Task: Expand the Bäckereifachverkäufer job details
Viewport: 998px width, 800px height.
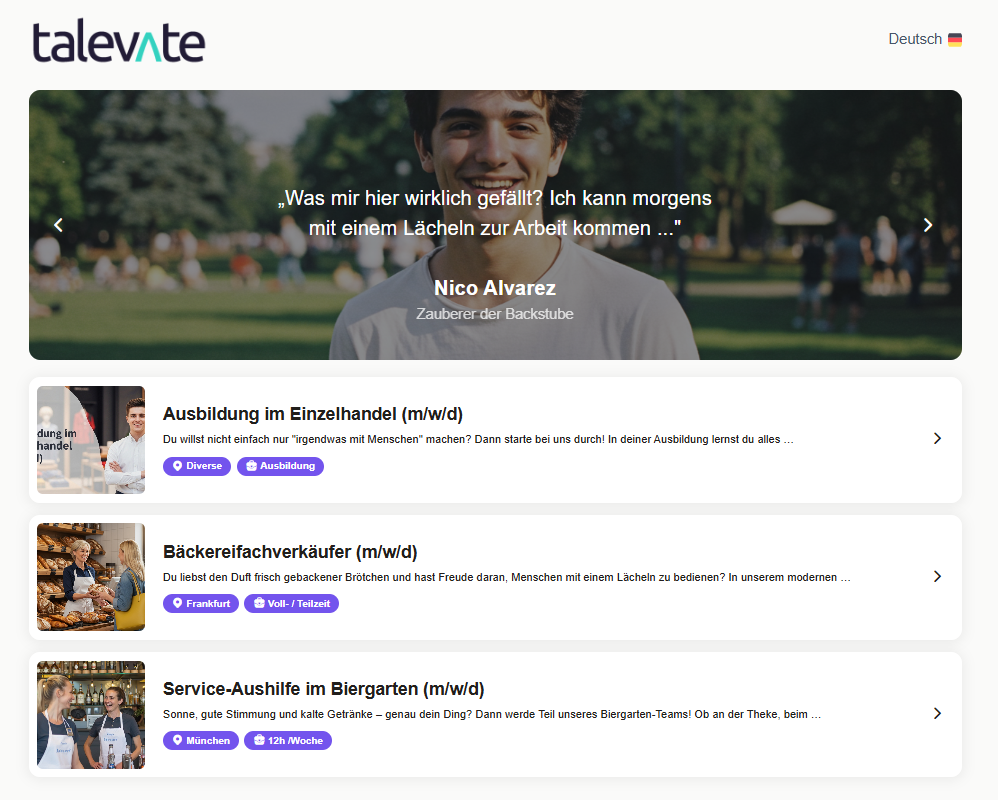Action: coord(937,576)
